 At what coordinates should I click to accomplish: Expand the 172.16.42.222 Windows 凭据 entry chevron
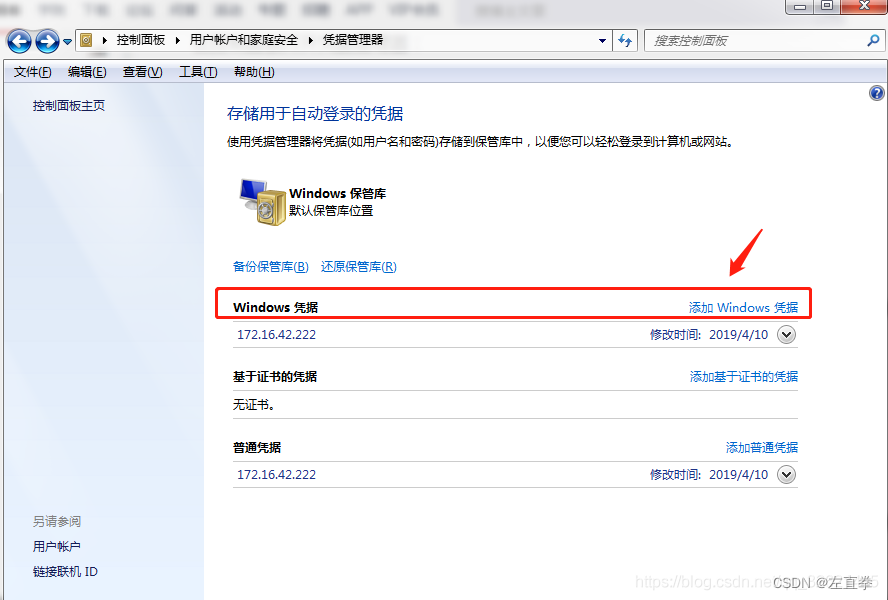[786, 334]
